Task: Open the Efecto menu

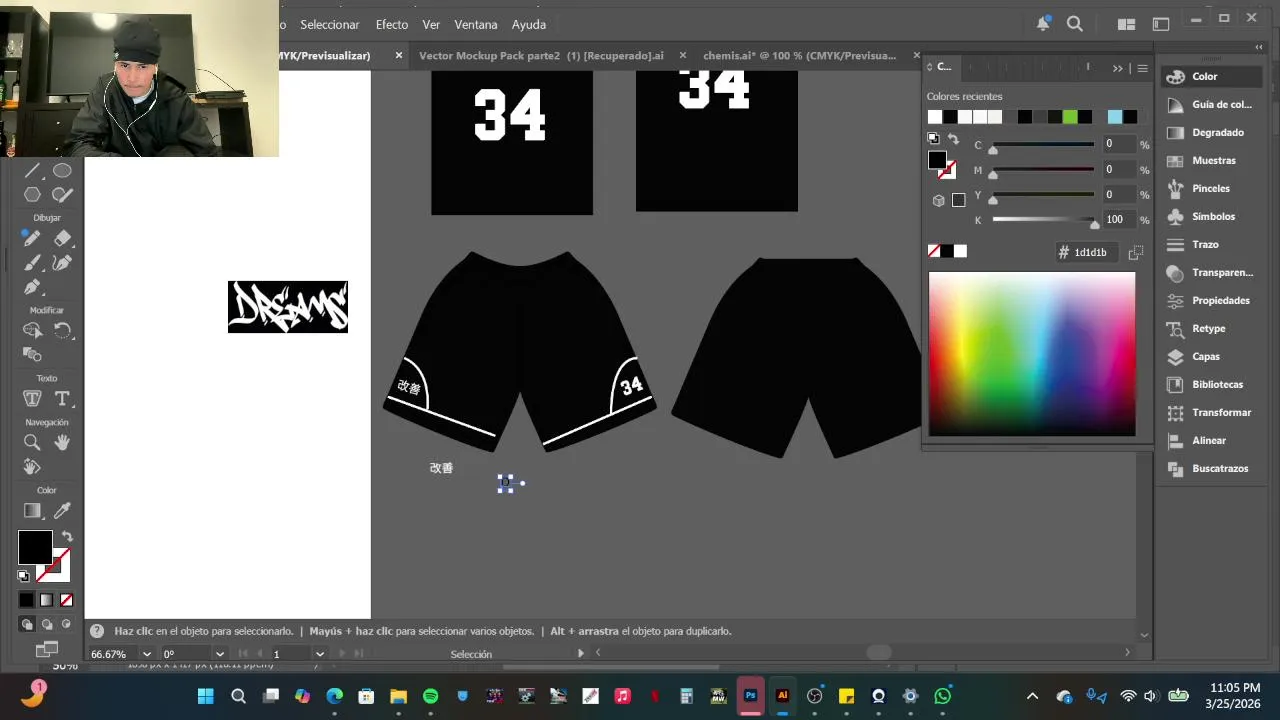Action: 392,24
